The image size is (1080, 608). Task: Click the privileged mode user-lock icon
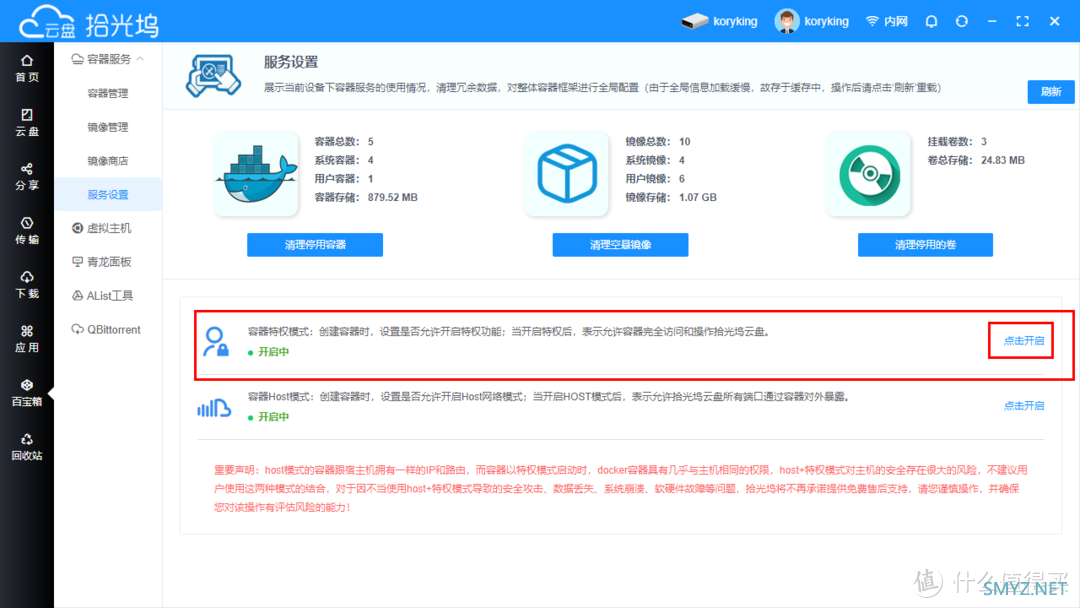point(216,342)
